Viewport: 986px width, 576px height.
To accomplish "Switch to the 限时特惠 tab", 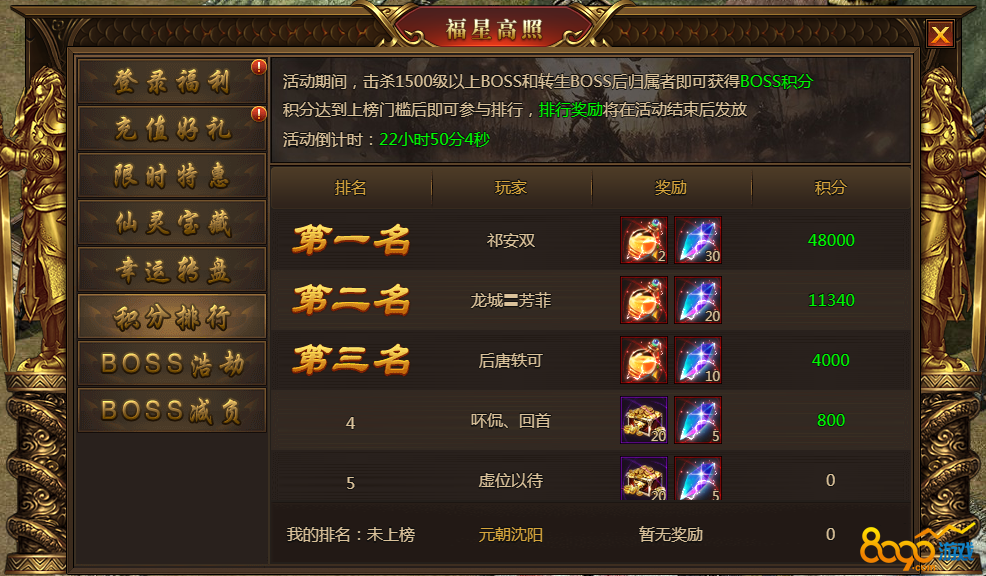I will pyautogui.click(x=172, y=175).
